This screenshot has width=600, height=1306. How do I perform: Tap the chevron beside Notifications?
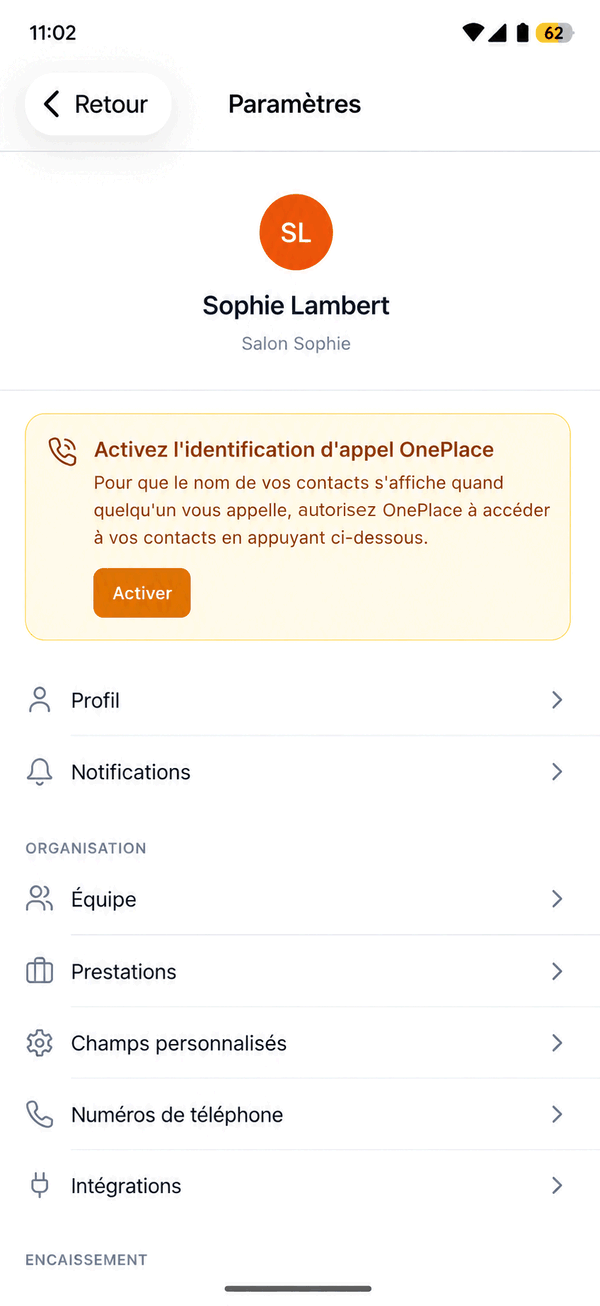557,772
